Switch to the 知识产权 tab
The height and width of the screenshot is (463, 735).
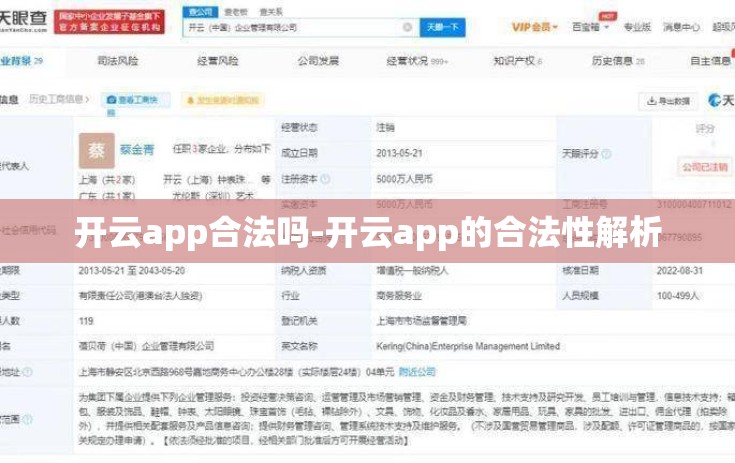point(518,61)
